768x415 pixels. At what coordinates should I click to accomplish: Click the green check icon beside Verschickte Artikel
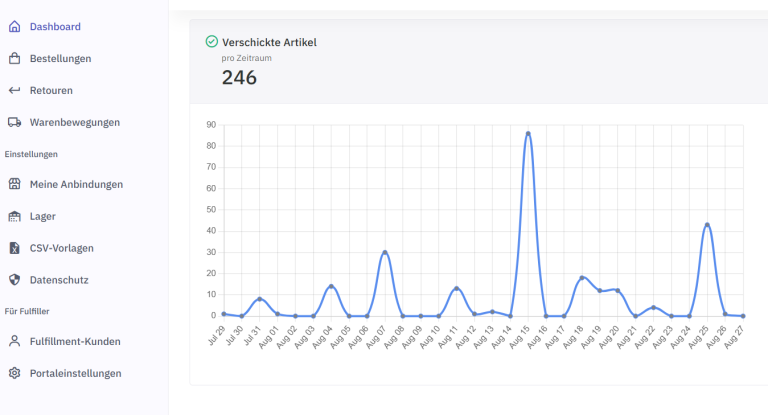pos(211,42)
